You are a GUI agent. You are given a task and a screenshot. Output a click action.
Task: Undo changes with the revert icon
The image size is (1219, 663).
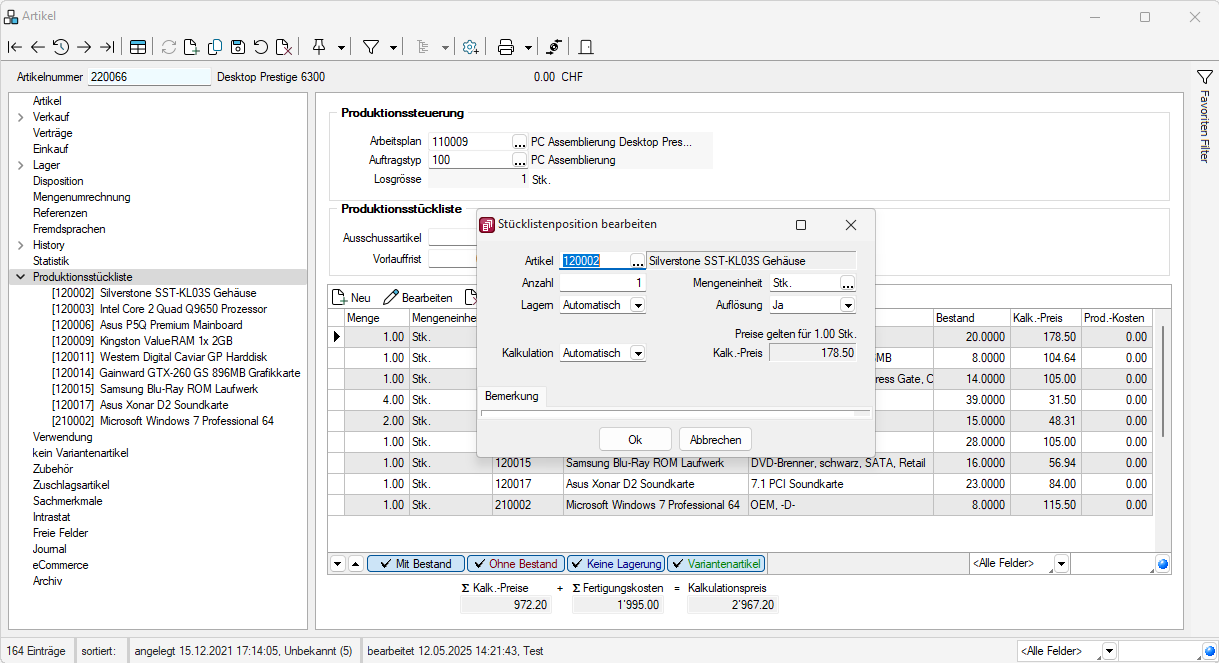(x=261, y=47)
